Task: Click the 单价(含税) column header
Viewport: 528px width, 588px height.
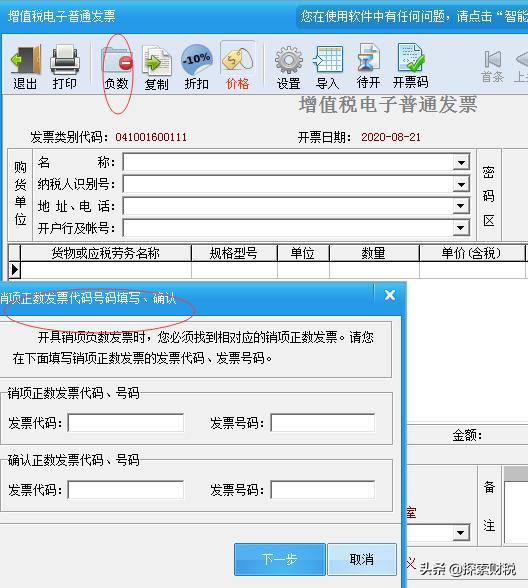Action: pos(472,253)
